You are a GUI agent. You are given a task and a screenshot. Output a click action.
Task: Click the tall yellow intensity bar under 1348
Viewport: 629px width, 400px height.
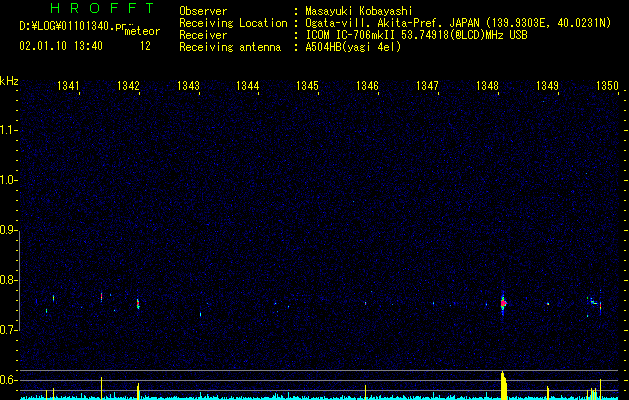click(x=504, y=386)
